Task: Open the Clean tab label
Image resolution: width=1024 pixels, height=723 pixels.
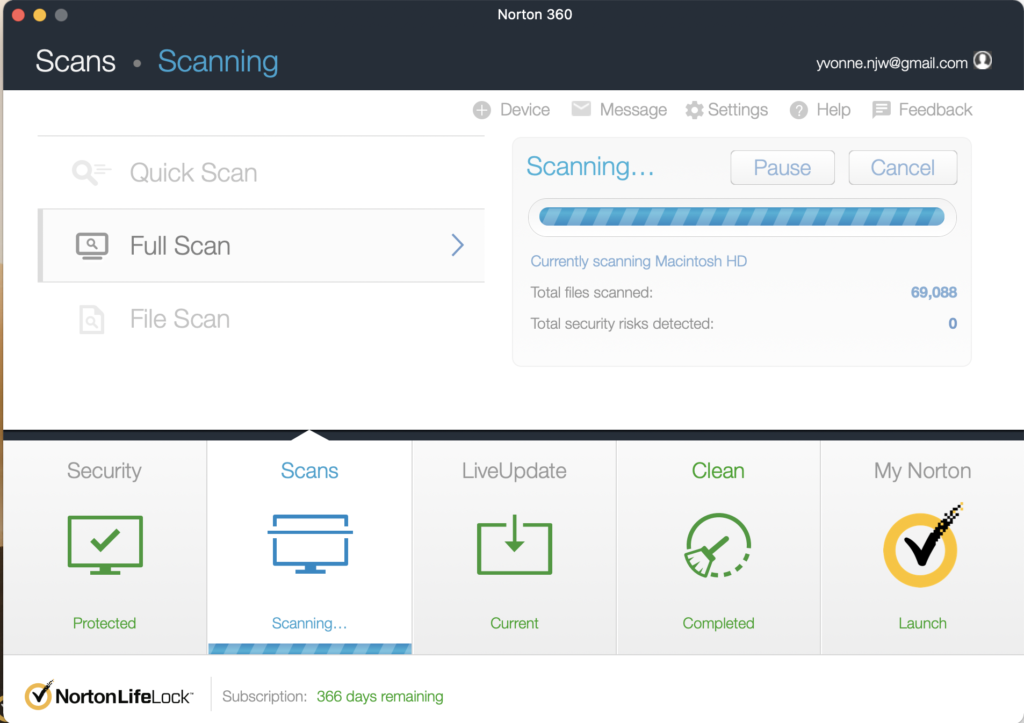Action: pyautogui.click(x=718, y=470)
